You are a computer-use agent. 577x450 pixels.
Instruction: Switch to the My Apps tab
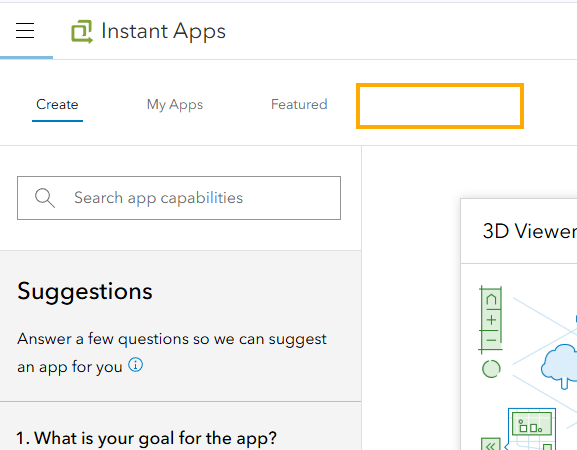(x=175, y=104)
